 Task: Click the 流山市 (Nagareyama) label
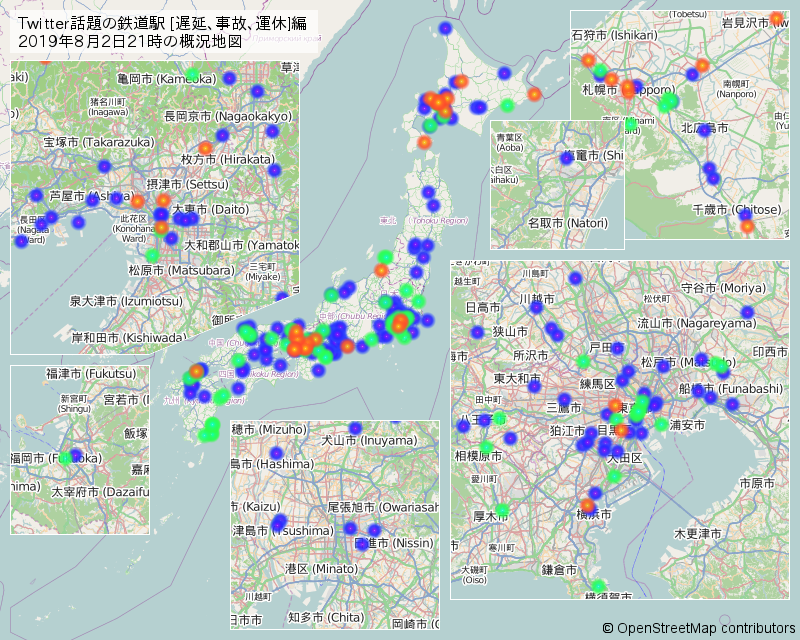click(697, 323)
